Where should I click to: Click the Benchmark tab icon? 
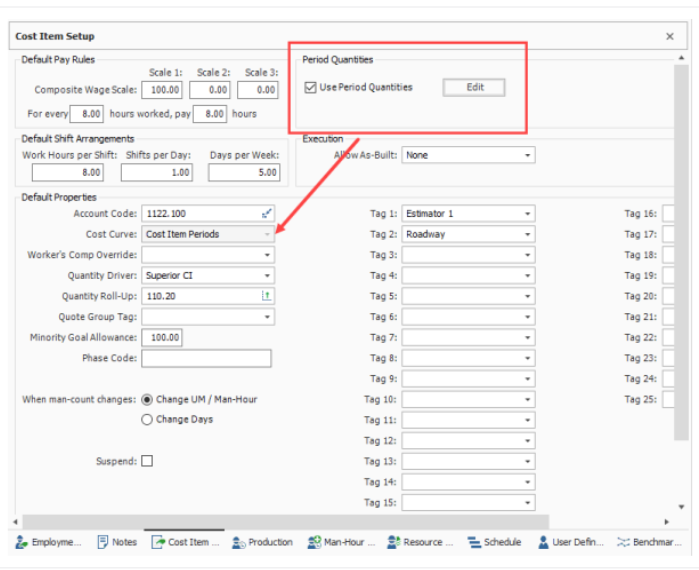click(x=623, y=542)
